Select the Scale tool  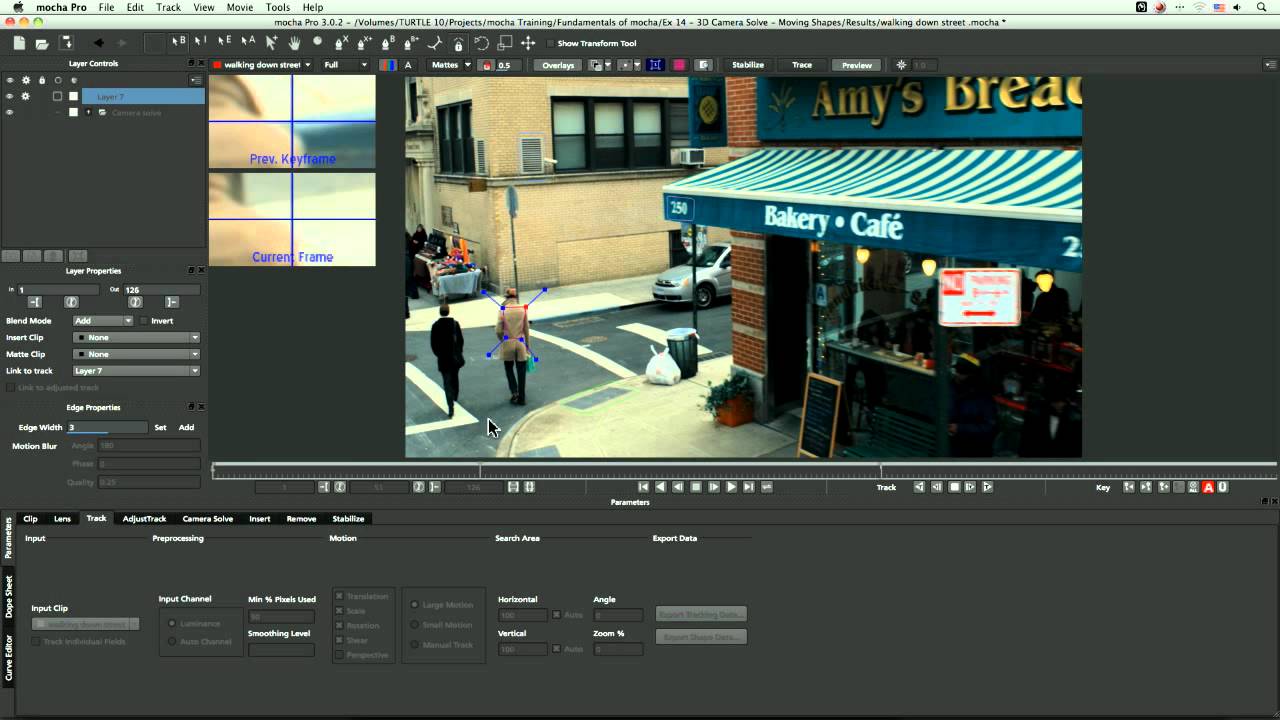click(x=505, y=43)
